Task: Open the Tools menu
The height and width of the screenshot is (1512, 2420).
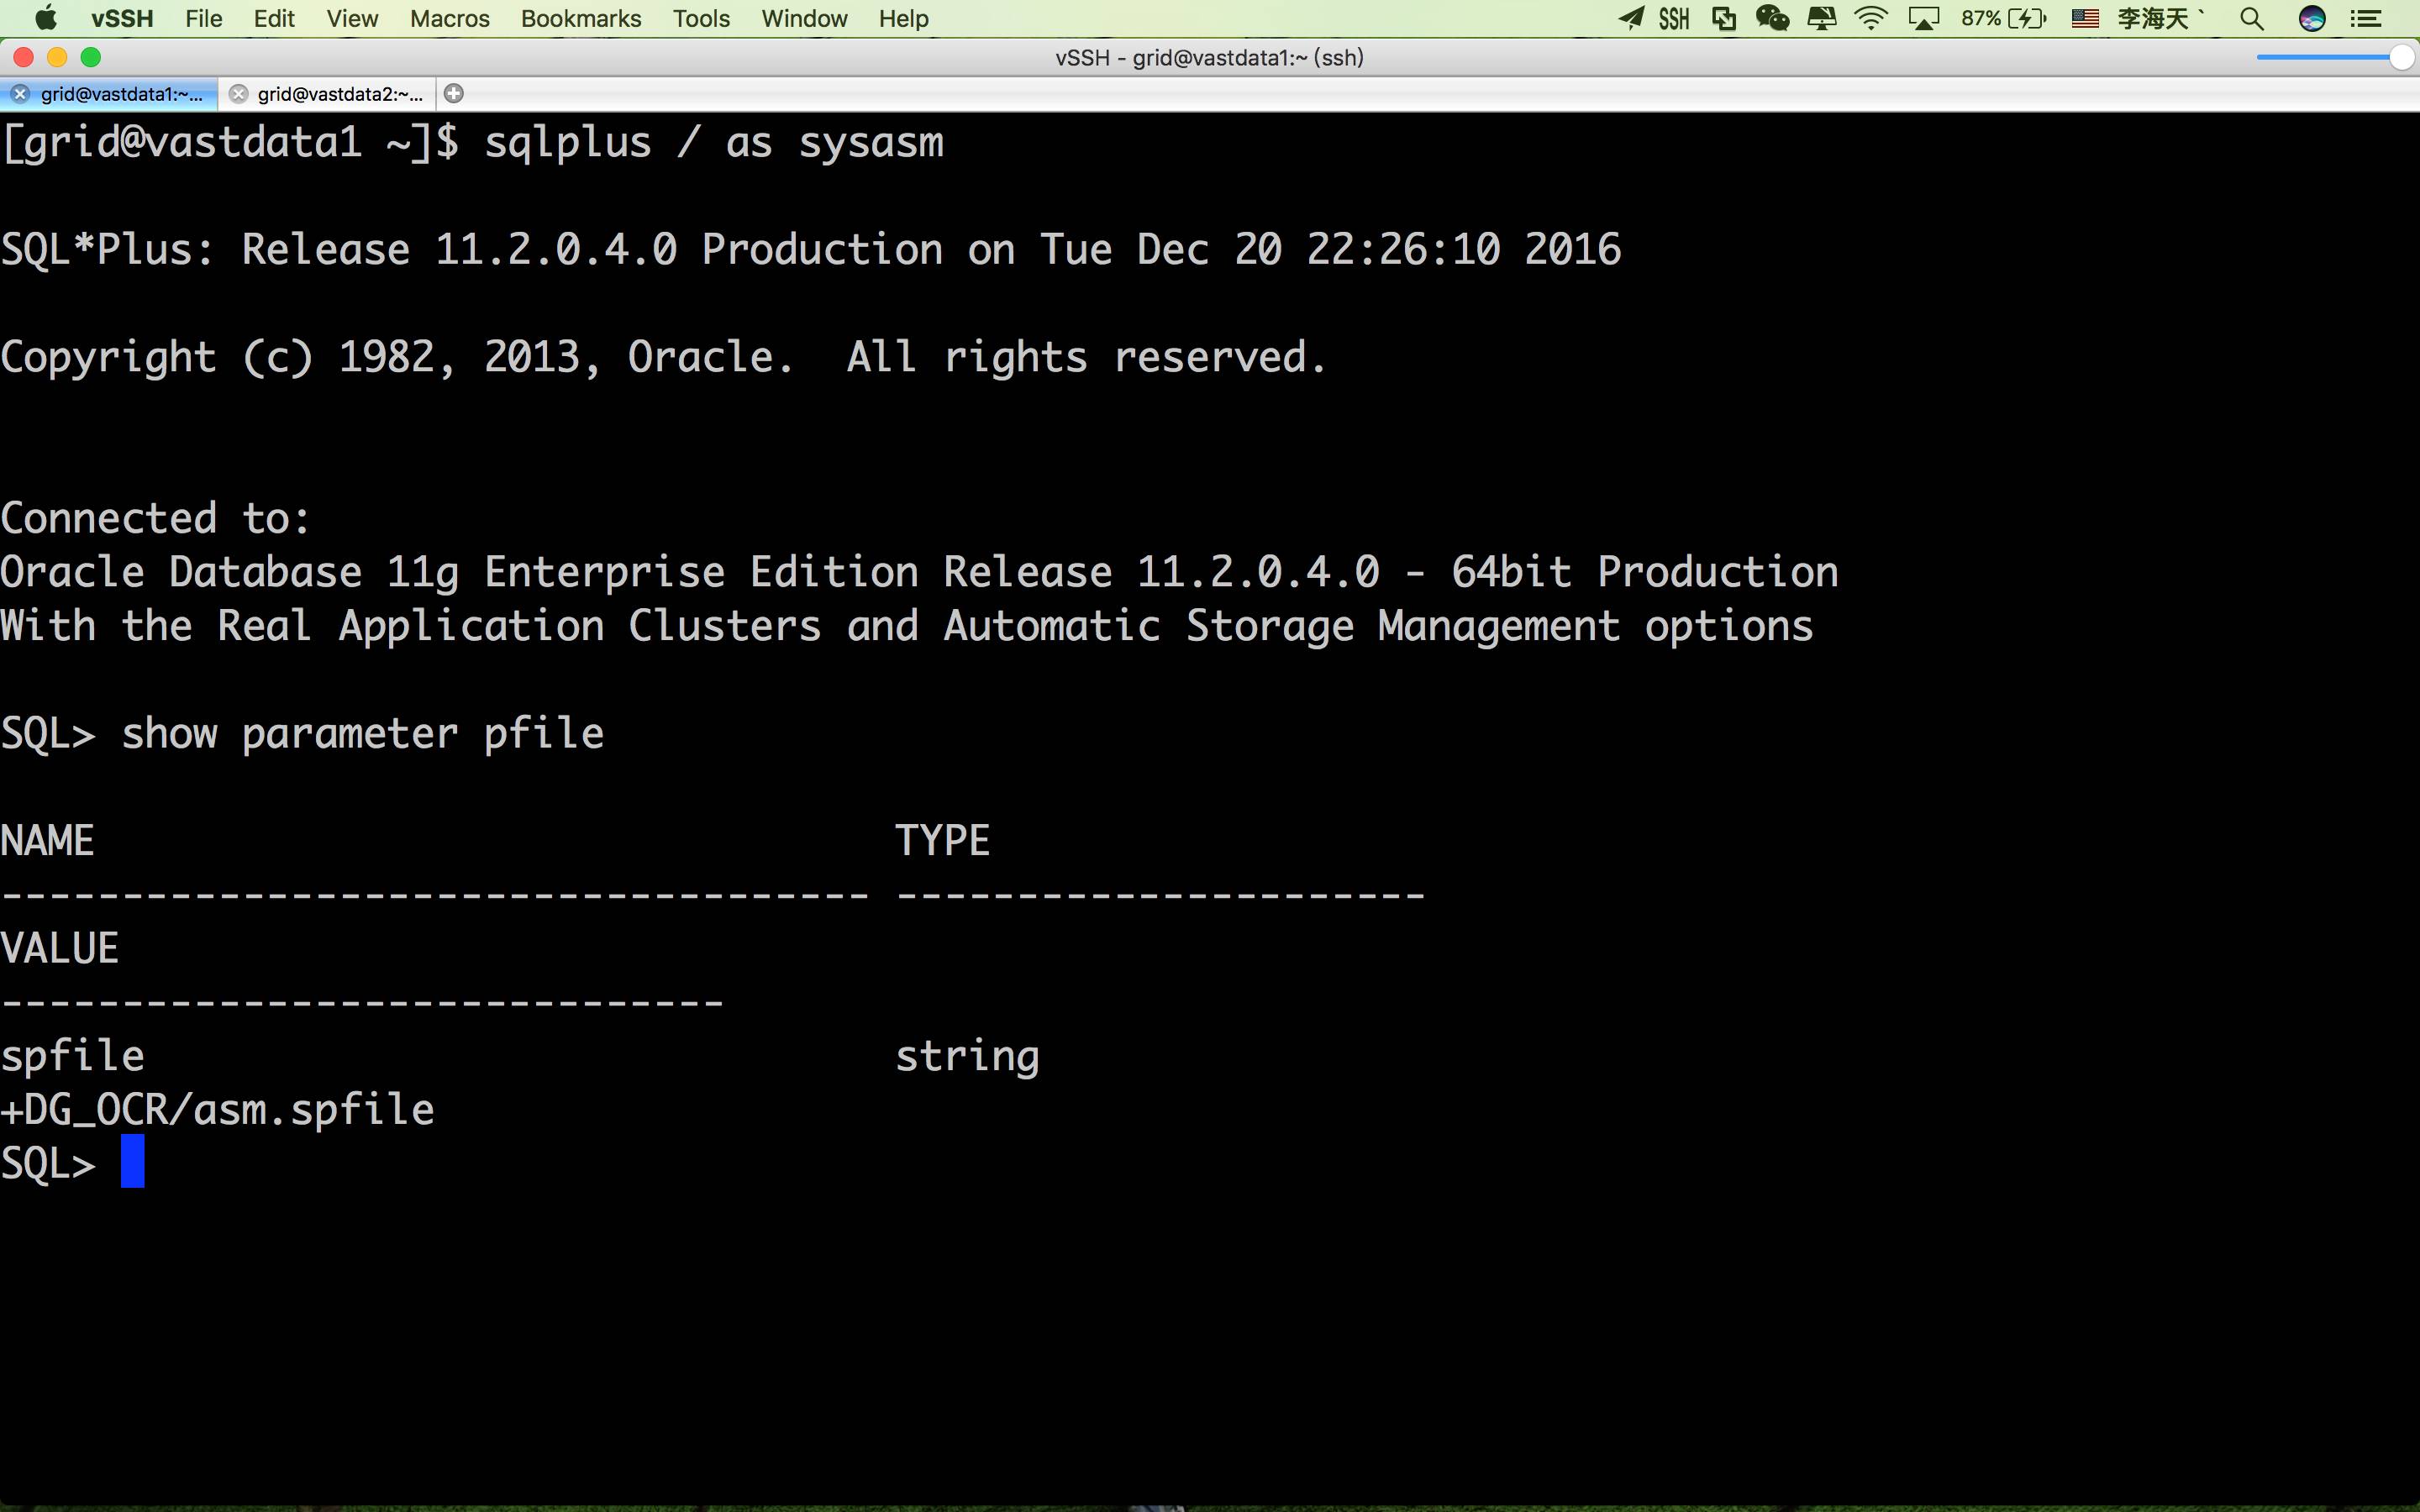Action: [x=701, y=18]
